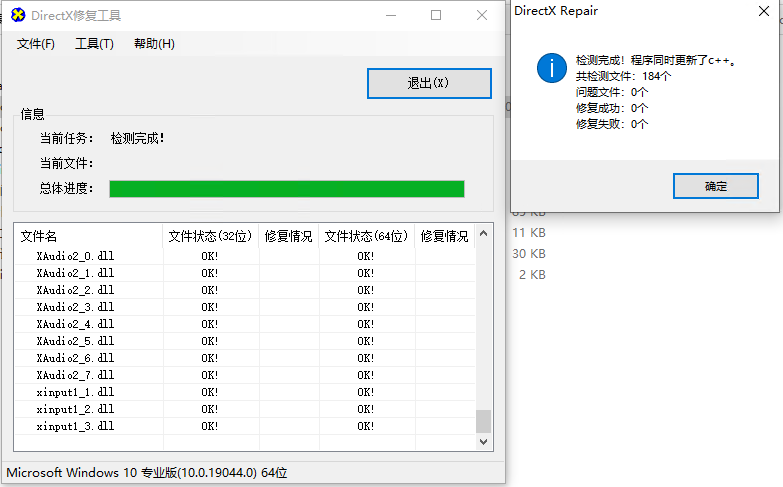The height and width of the screenshot is (487, 783).
Task: Open the 工具(T) menu
Action: click(94, 44)
